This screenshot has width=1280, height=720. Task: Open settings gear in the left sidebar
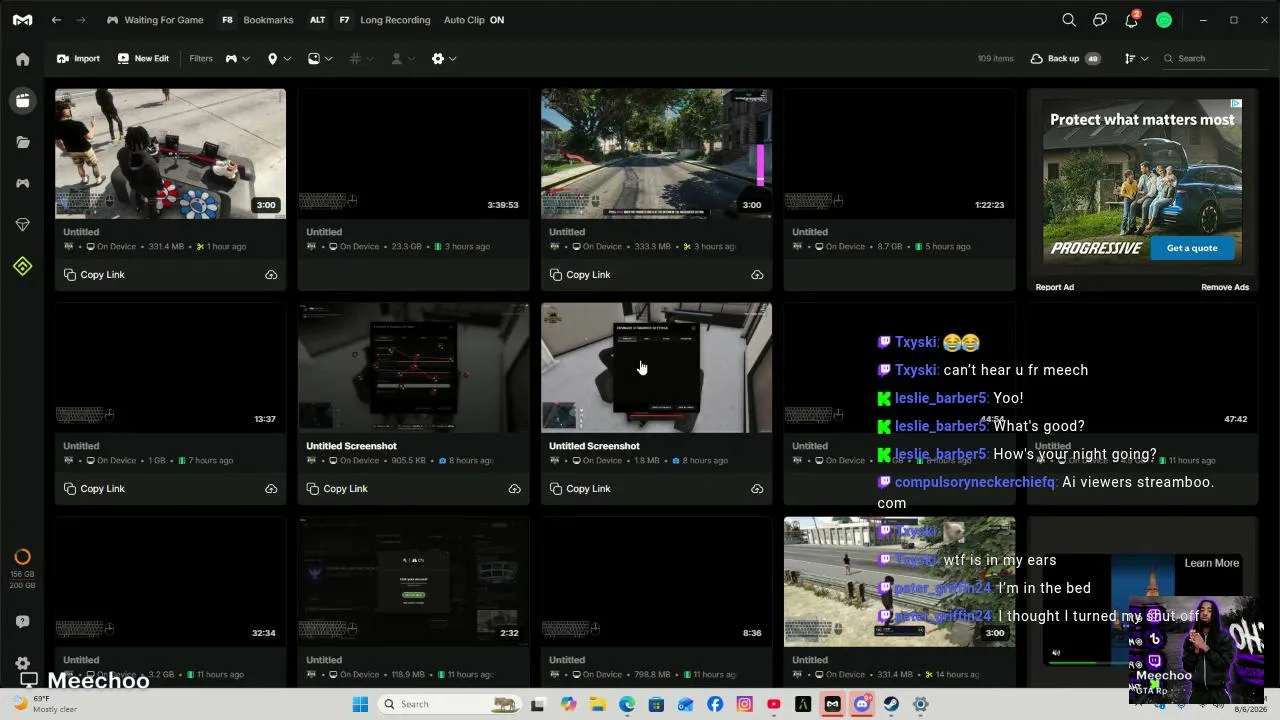tap(22, 663)
